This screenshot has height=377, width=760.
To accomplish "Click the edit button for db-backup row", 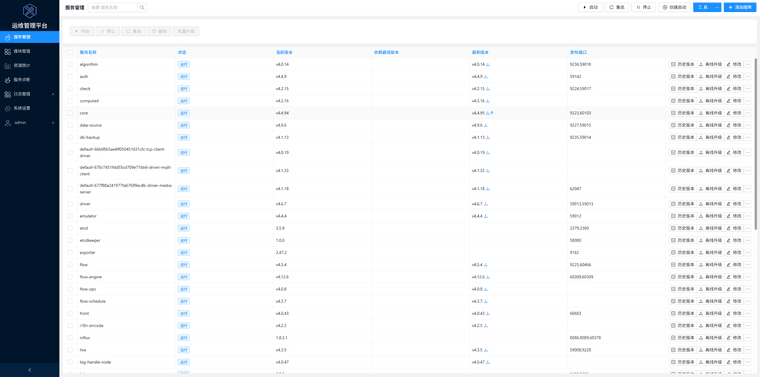I will pos(734,137).
